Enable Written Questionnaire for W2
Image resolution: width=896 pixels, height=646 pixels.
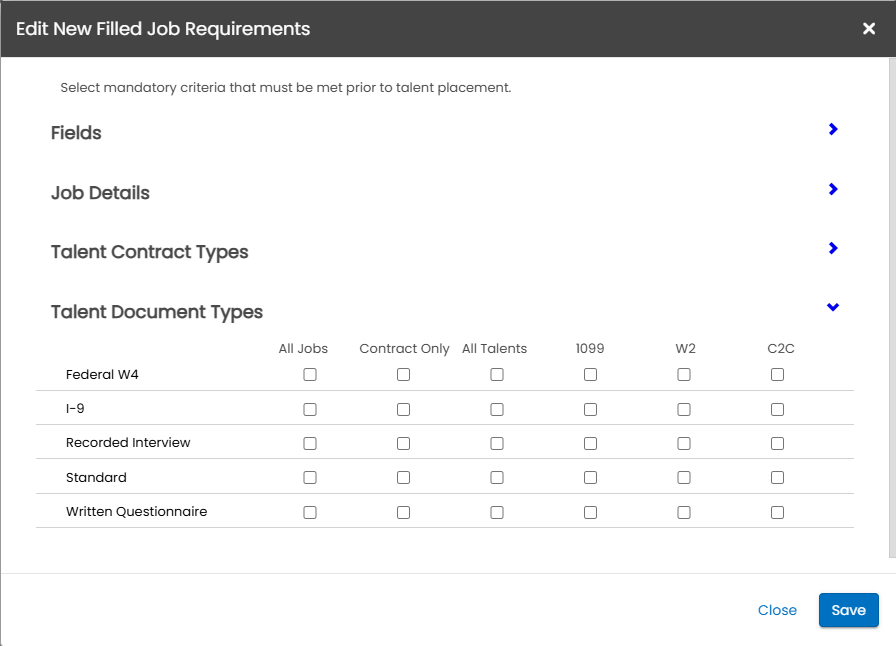click(x=684, y=512)
